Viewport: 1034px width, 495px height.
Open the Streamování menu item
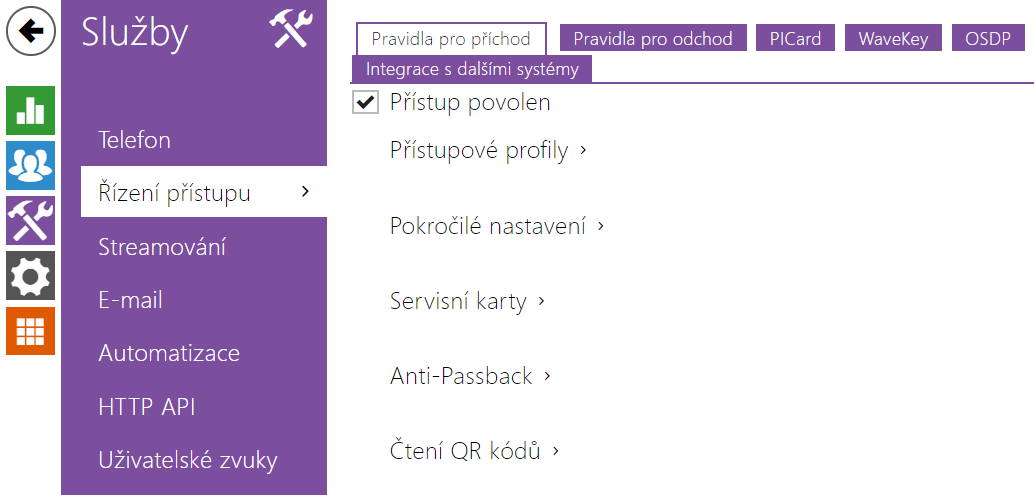click(162, 247)
